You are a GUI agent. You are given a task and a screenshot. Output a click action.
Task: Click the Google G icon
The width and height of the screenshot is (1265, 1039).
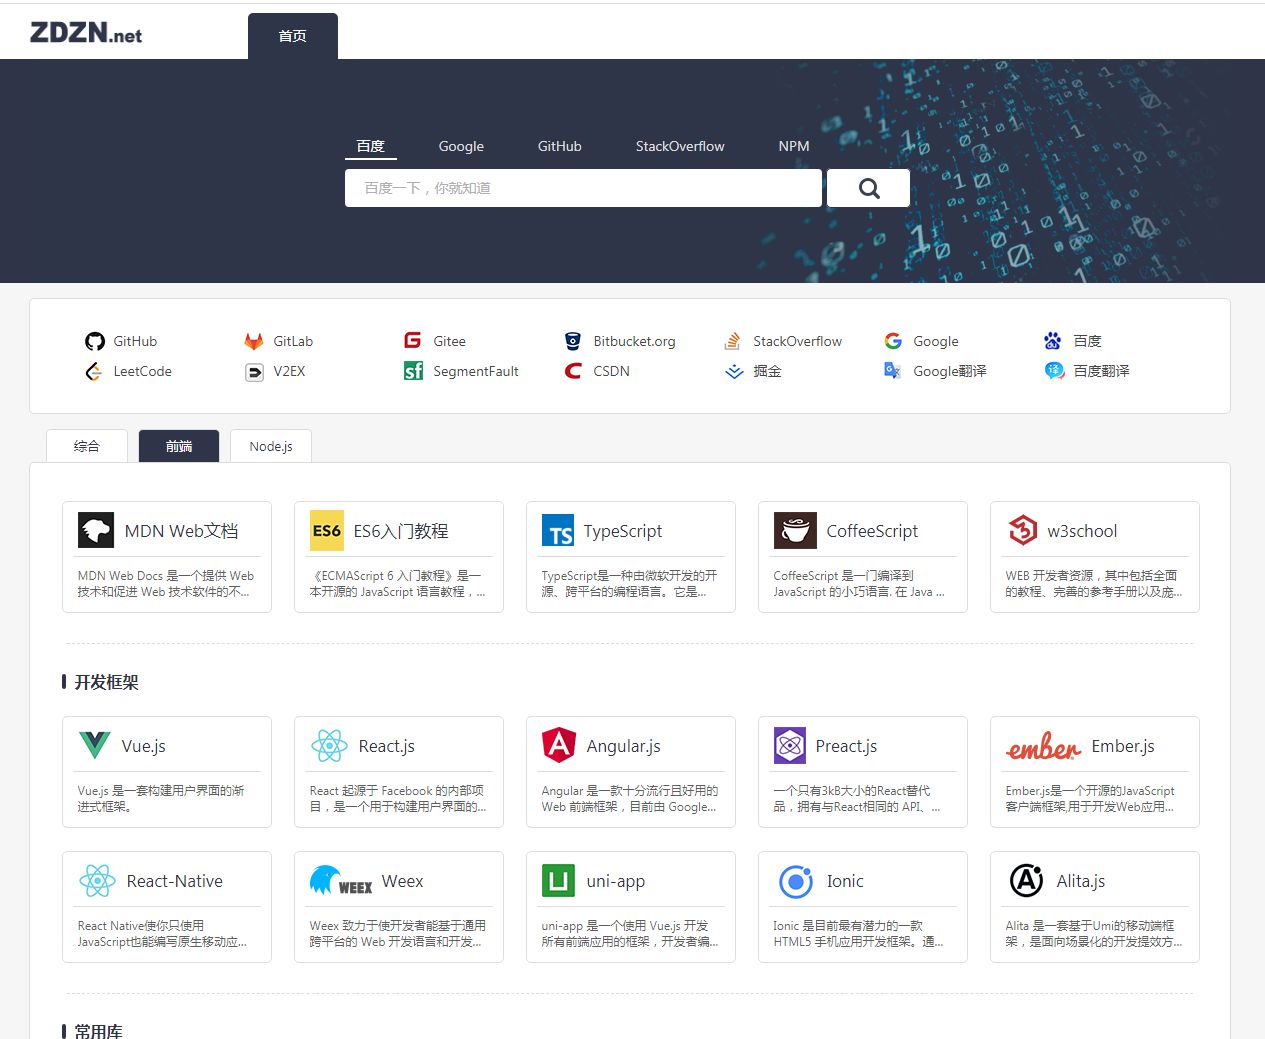tap(893, 341)
